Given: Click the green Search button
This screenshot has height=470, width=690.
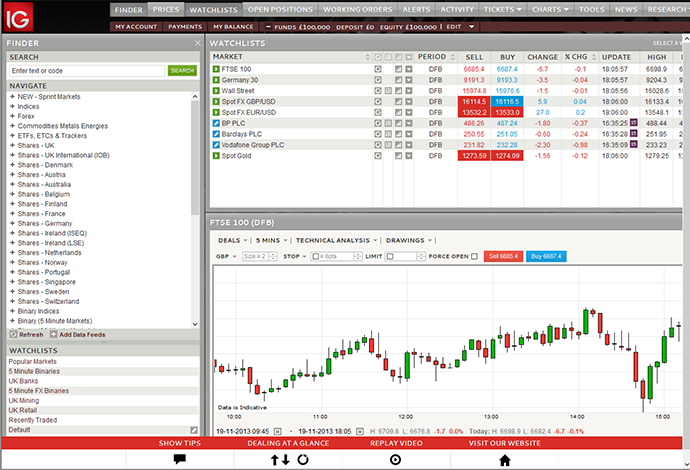Looking at the screenshot, I should pos(182,70).
